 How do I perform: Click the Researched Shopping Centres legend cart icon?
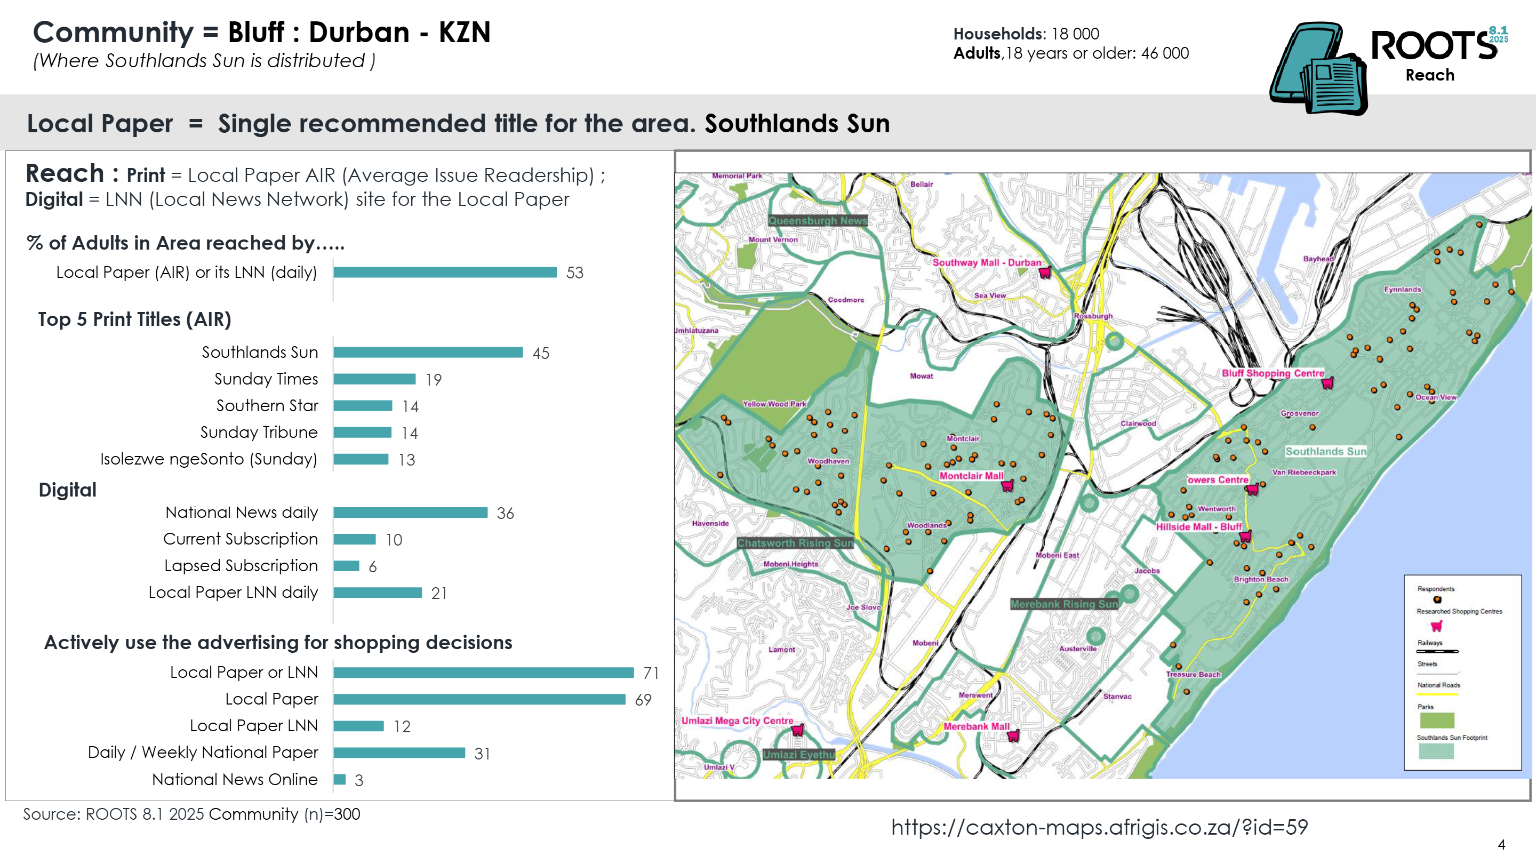pos(1437,626)
